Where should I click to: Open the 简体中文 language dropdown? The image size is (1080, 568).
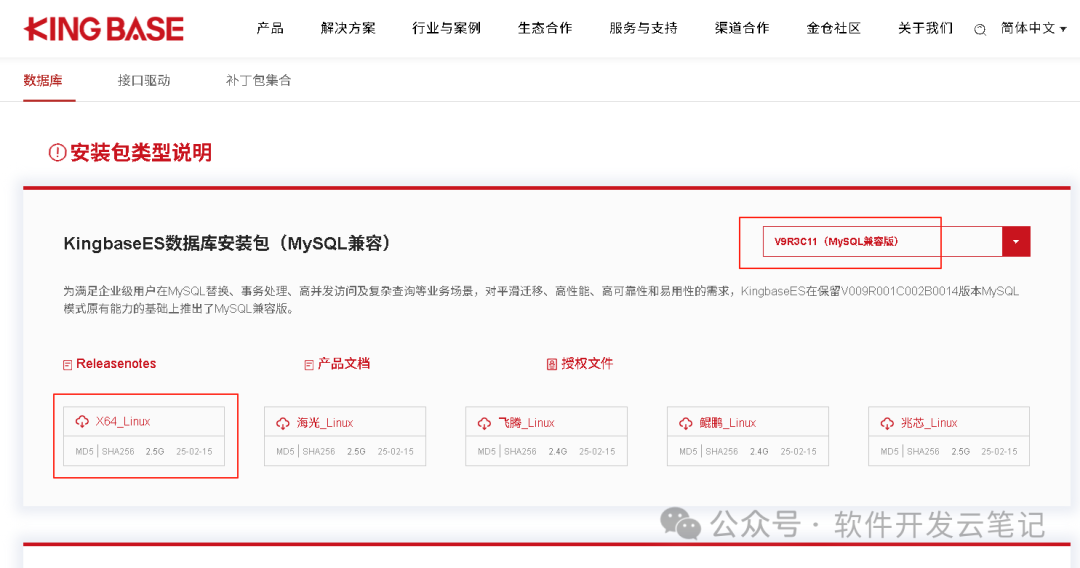click(x=1034, y=28)
